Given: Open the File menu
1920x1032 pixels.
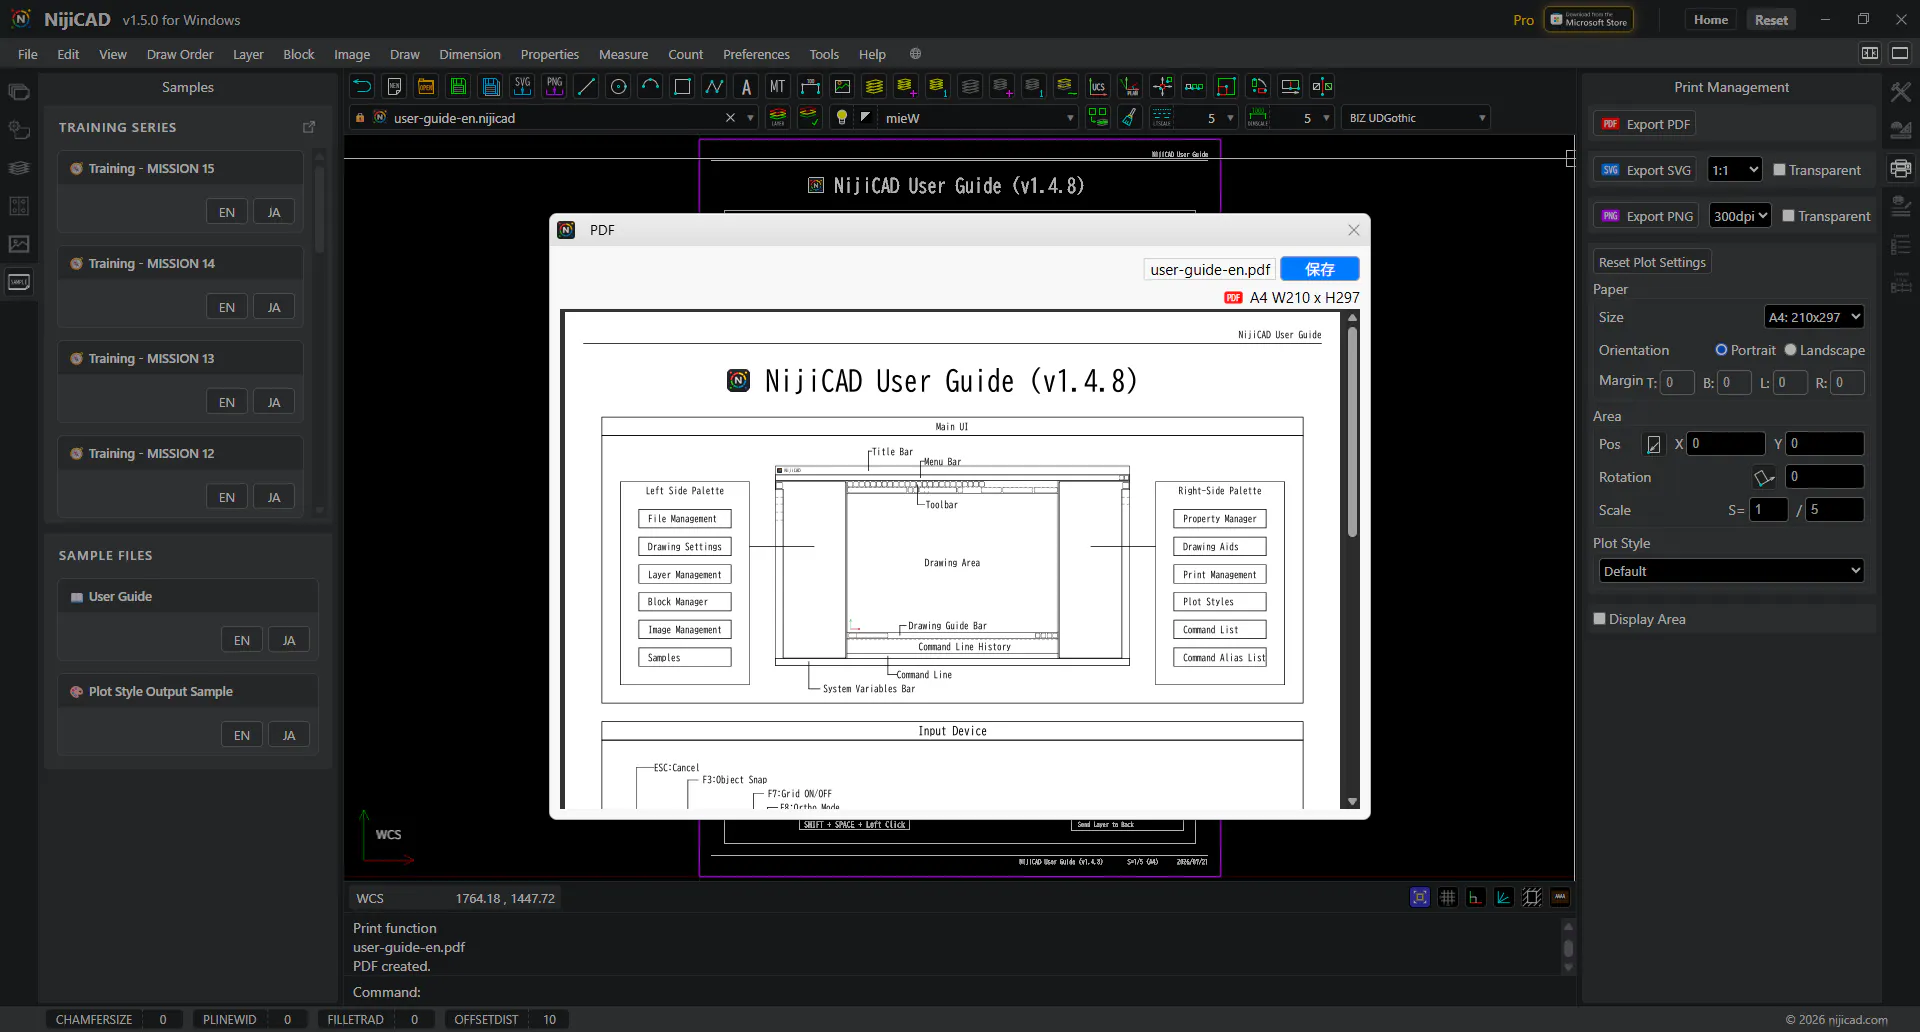Looking at the screenshot, I should click(28, 54).
